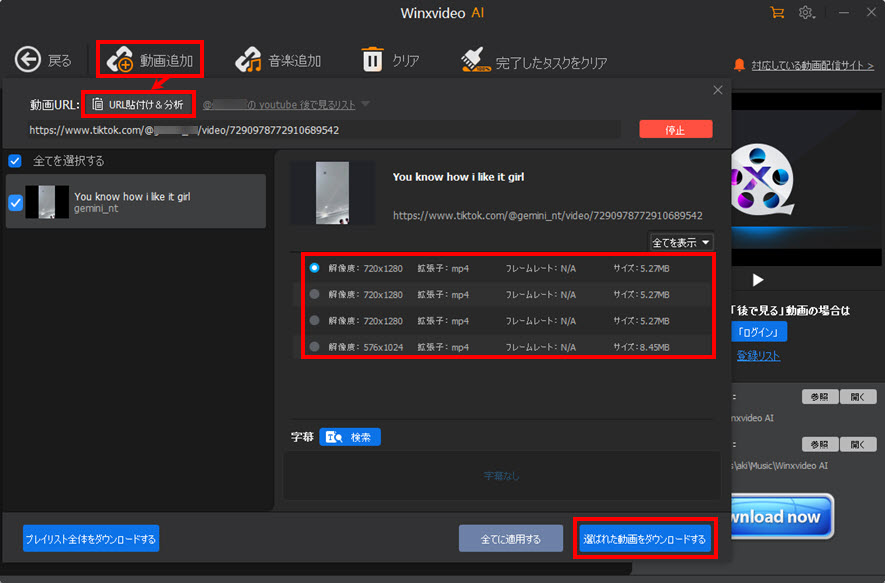Play the preview with the play triangle

pyautogui.click(x=758, y=280)
